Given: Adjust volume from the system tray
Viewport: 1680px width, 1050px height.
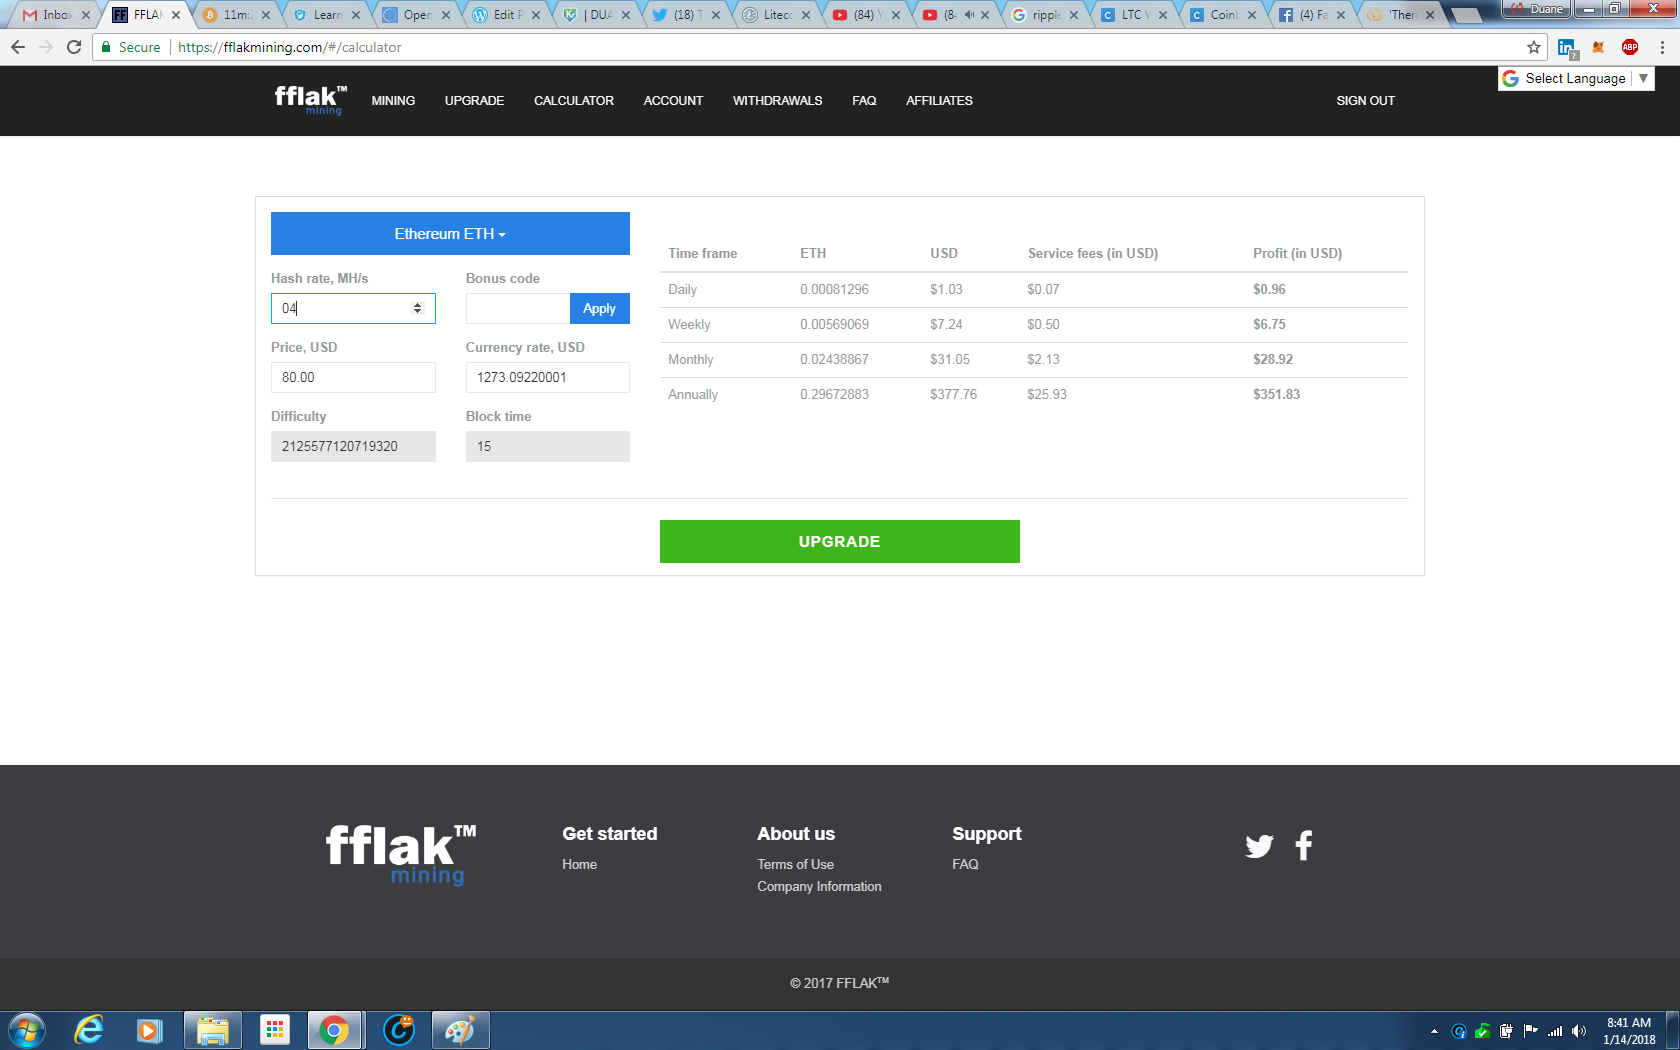Looking at the screenshot, I should pos(1580,1029).
